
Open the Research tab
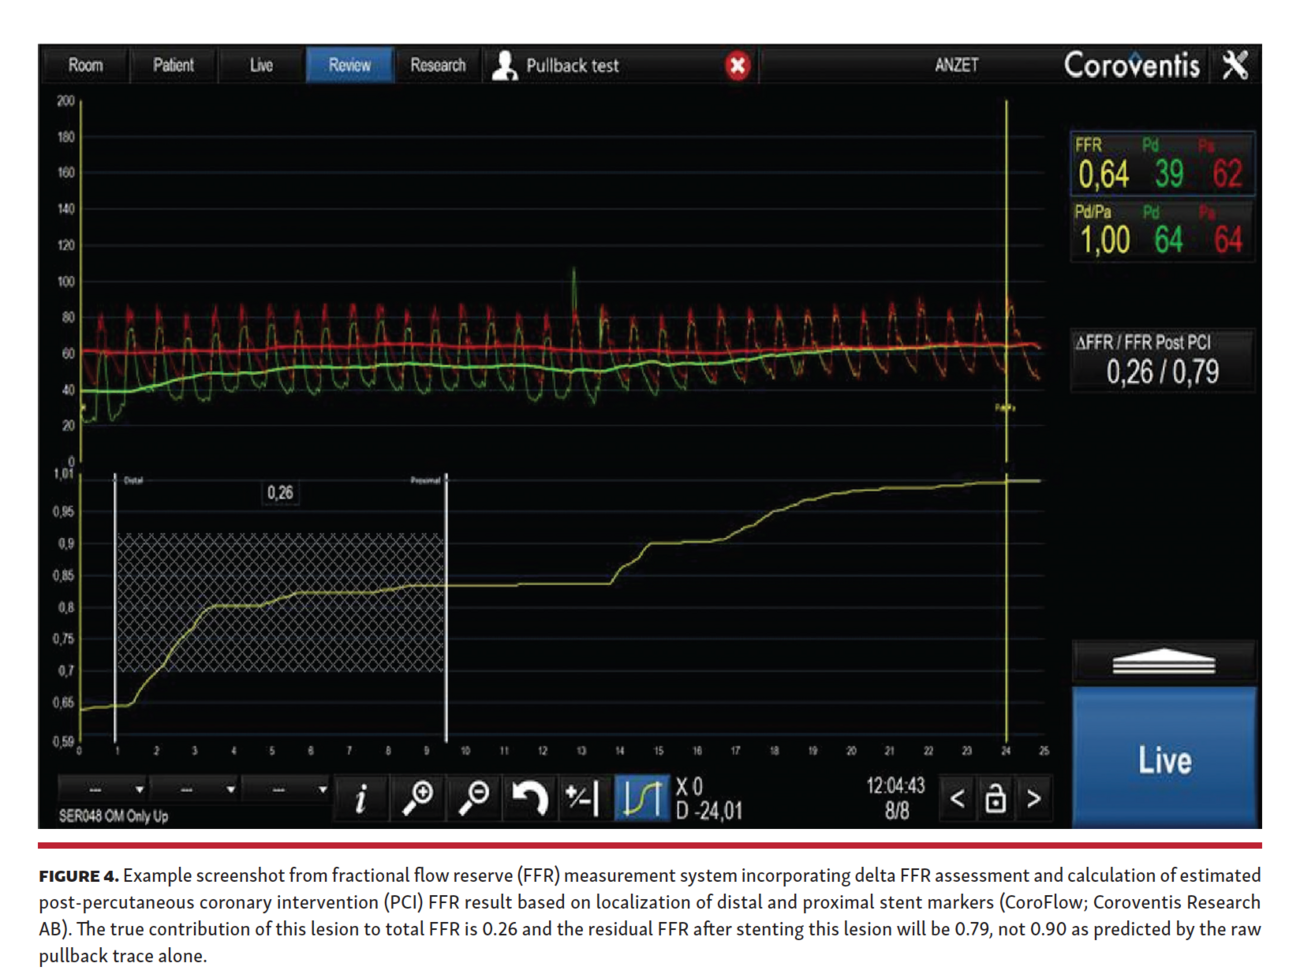[x=437, y=64]
